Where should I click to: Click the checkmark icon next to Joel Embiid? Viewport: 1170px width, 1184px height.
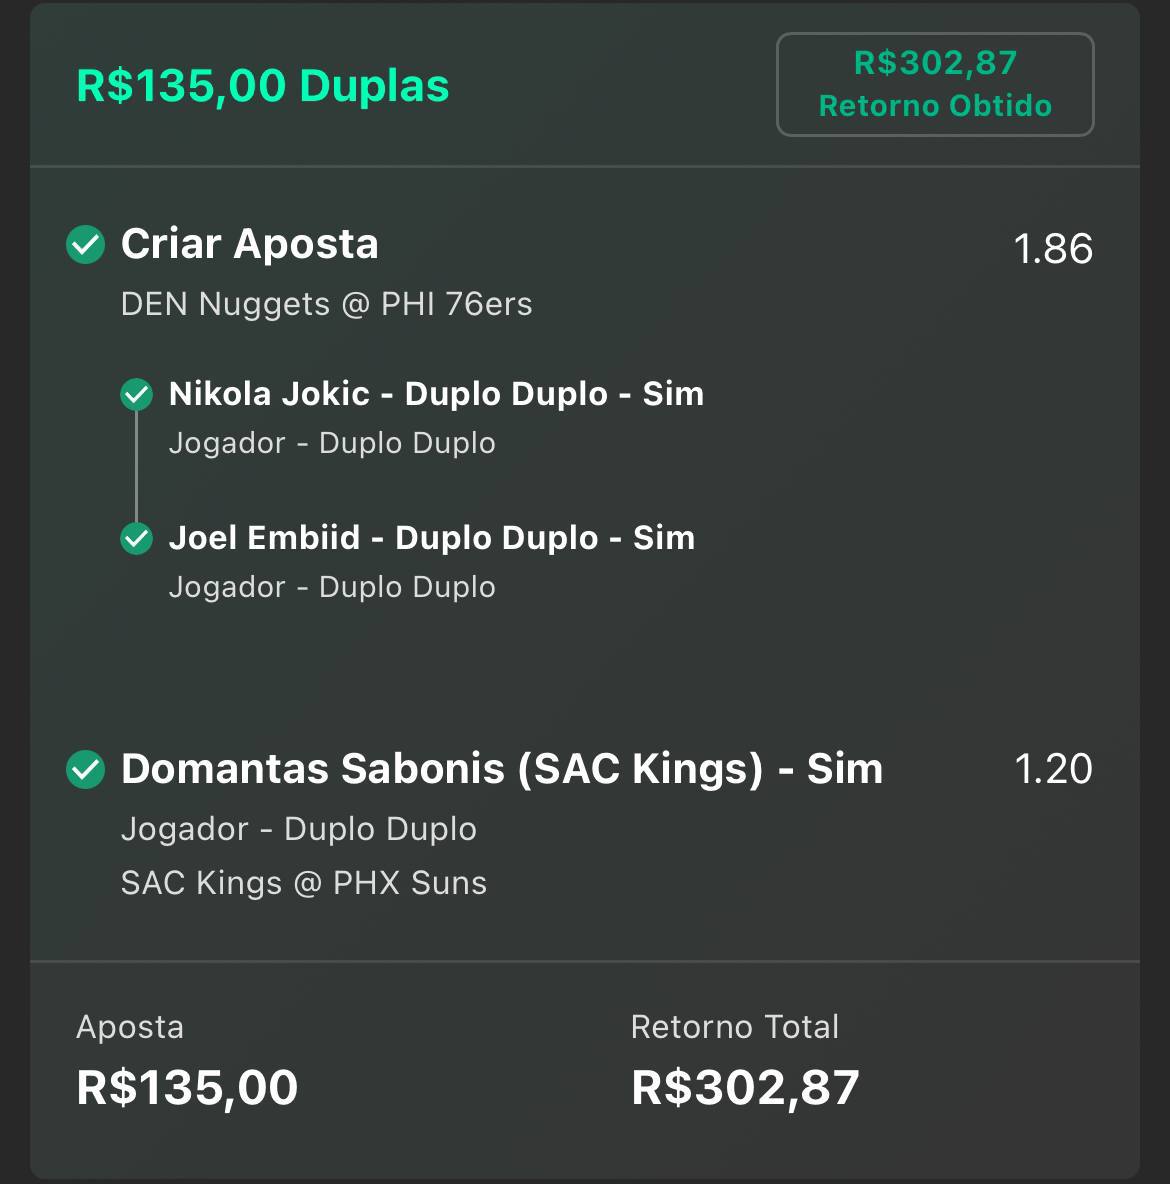pos(137,538)
